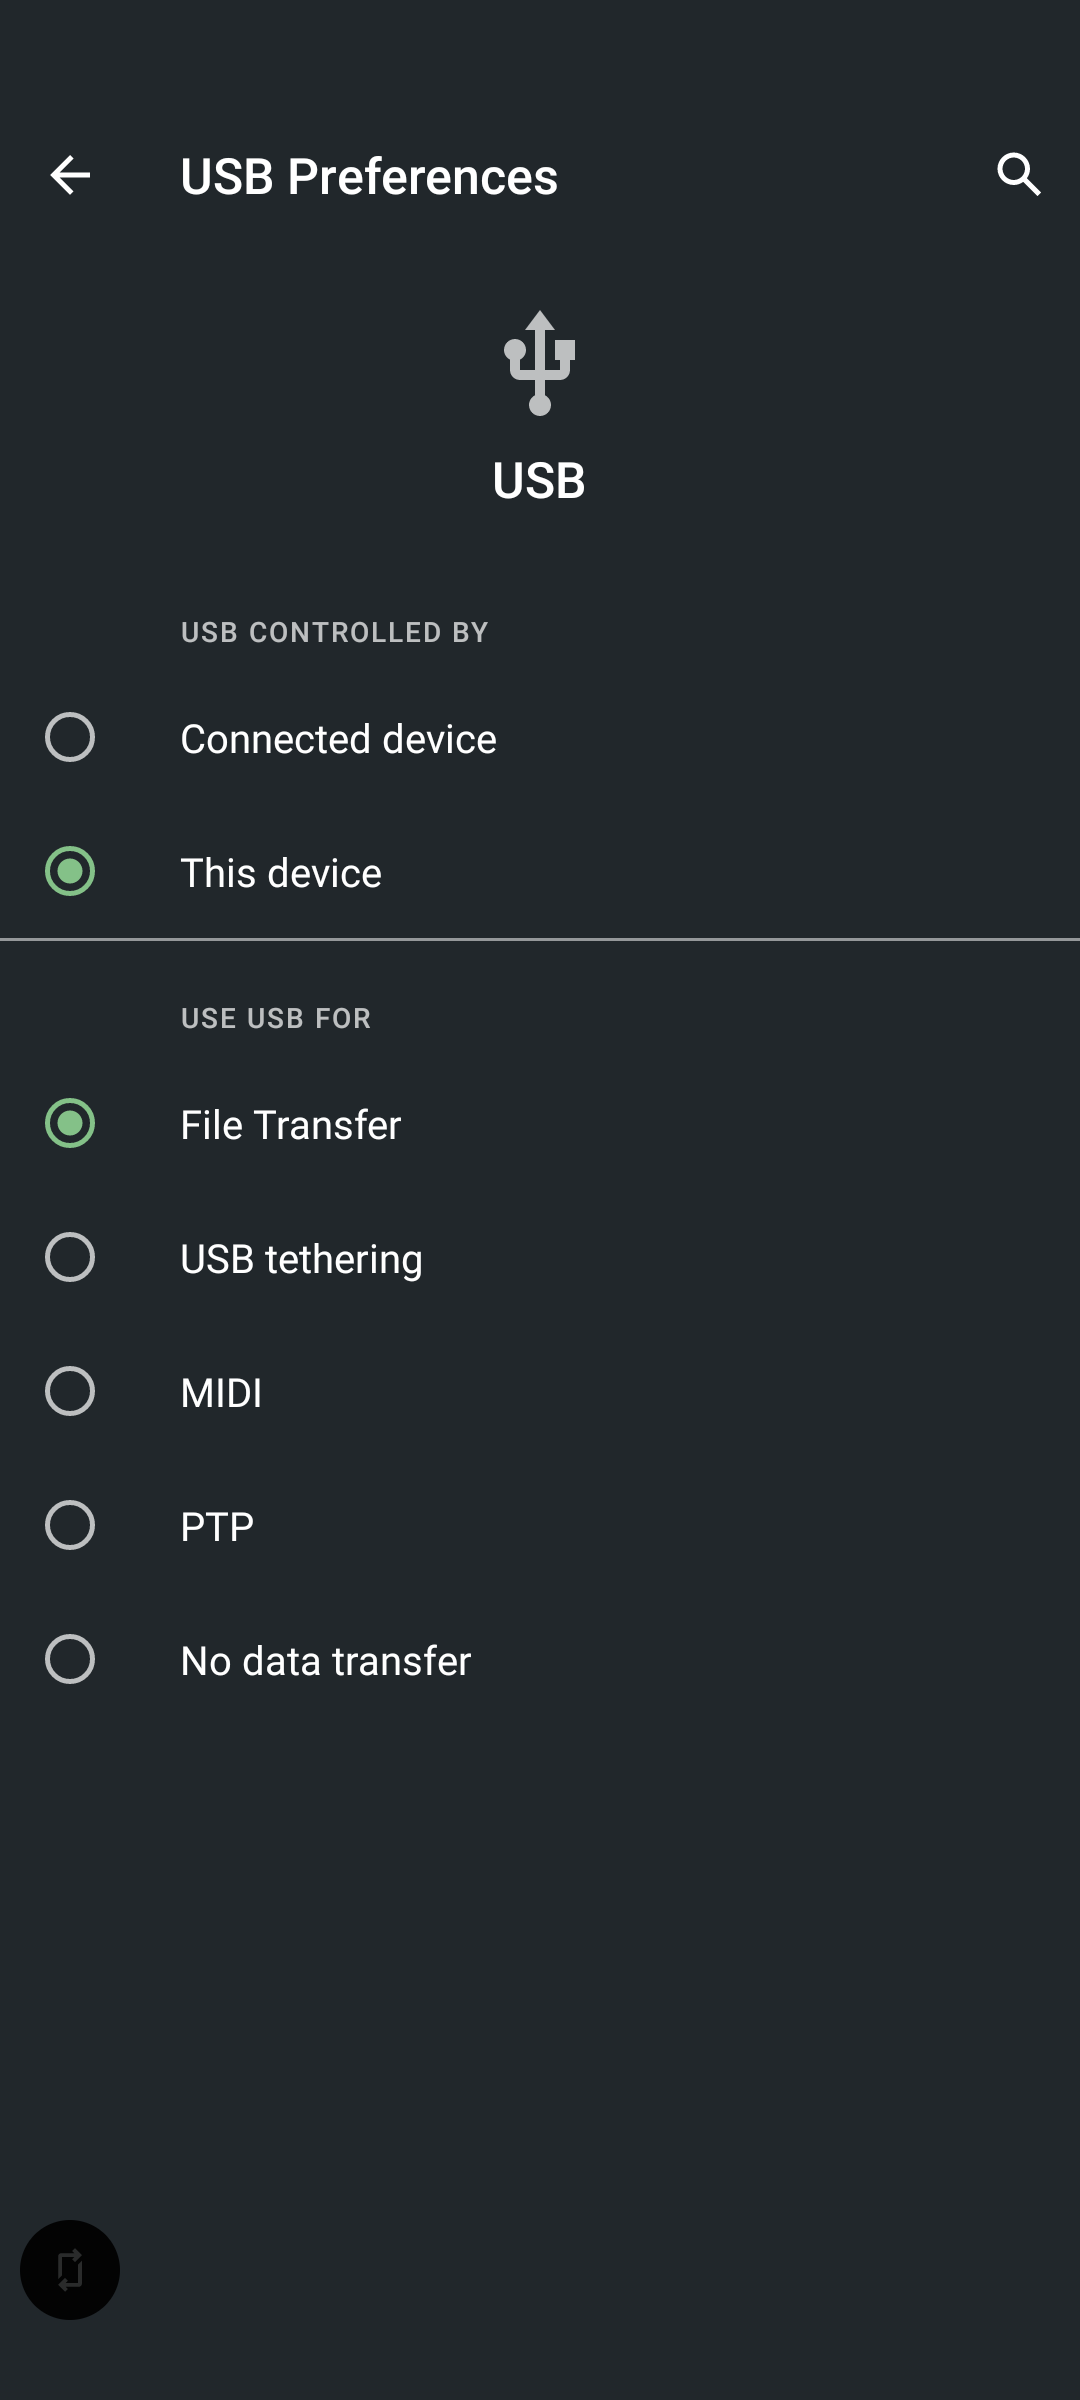Viewport: 1080px width, 2400px height.
Task: Tap the MIDI option text
Action: [221, 1393]
